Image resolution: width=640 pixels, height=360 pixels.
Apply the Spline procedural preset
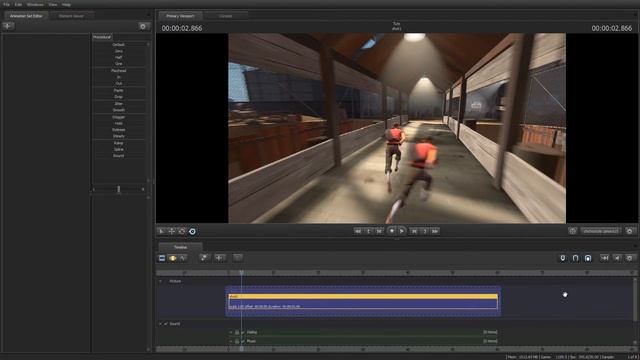click(118, 149)
